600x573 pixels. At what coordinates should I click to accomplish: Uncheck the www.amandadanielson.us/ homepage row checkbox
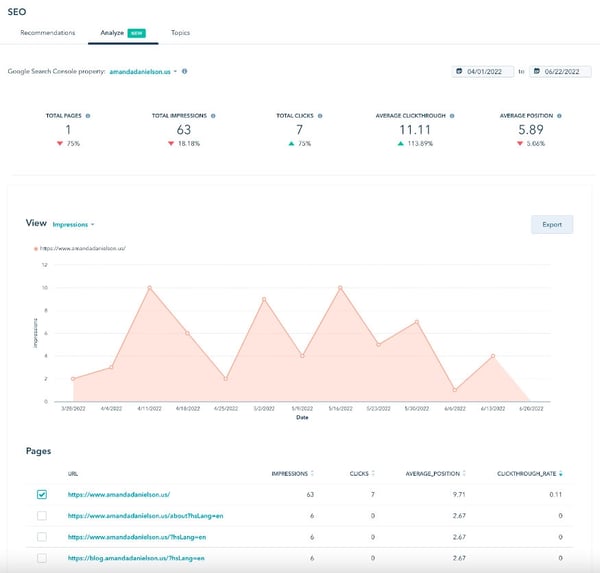[41, 494]
